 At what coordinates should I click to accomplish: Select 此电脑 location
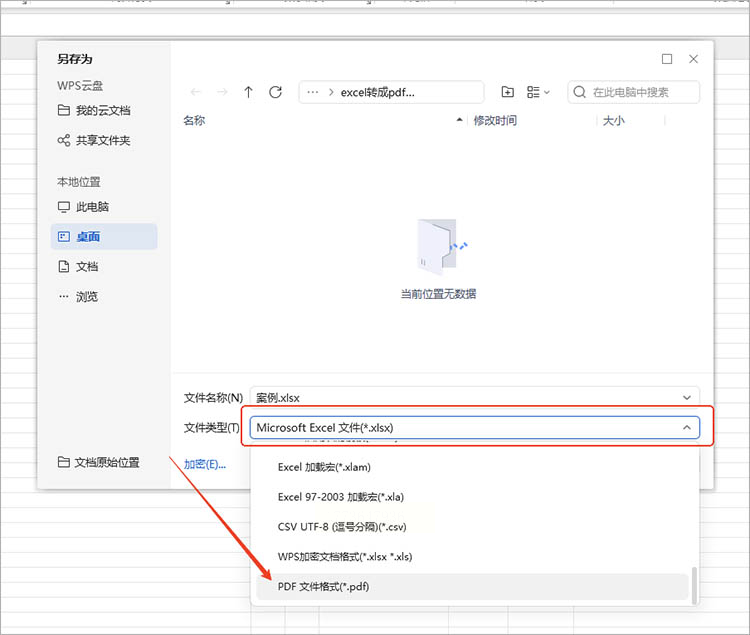pyautogui.click(x=84, y=207)
